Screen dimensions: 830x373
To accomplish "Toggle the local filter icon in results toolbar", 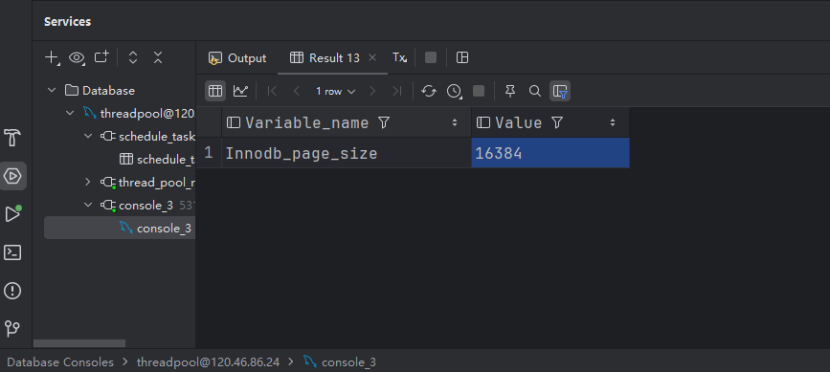I will pos(560,91).
